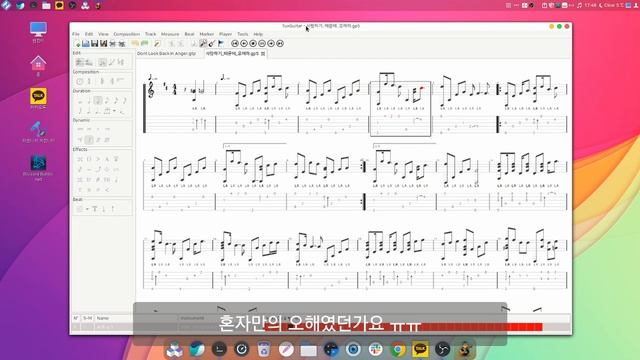The width and height of the screenshot is (640, 360).
Task: Click the pencil icon in the toolbar
Action: (157, 44)
